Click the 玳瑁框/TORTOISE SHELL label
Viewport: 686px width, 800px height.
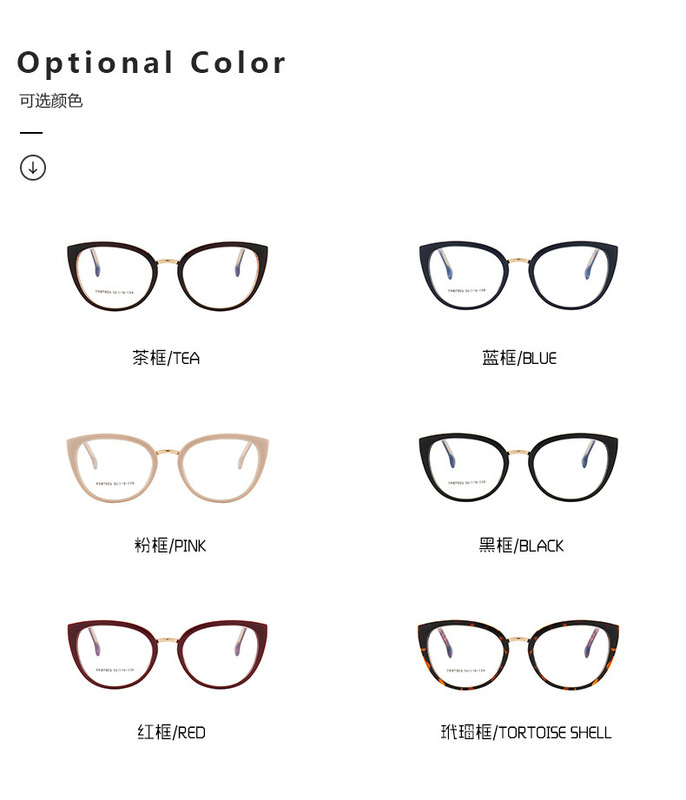pyautogui.click(x=526, y=732)
